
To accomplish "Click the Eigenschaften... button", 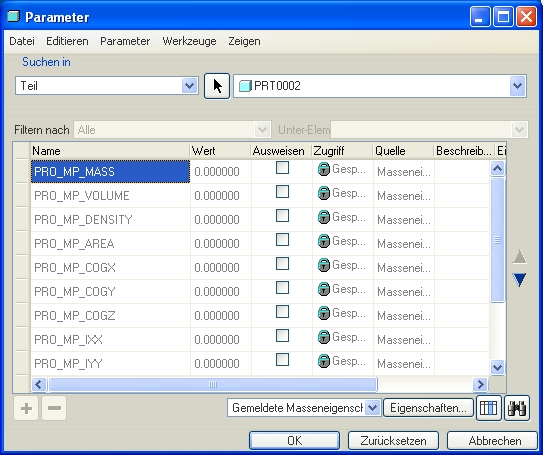I will tap(428, 408).
